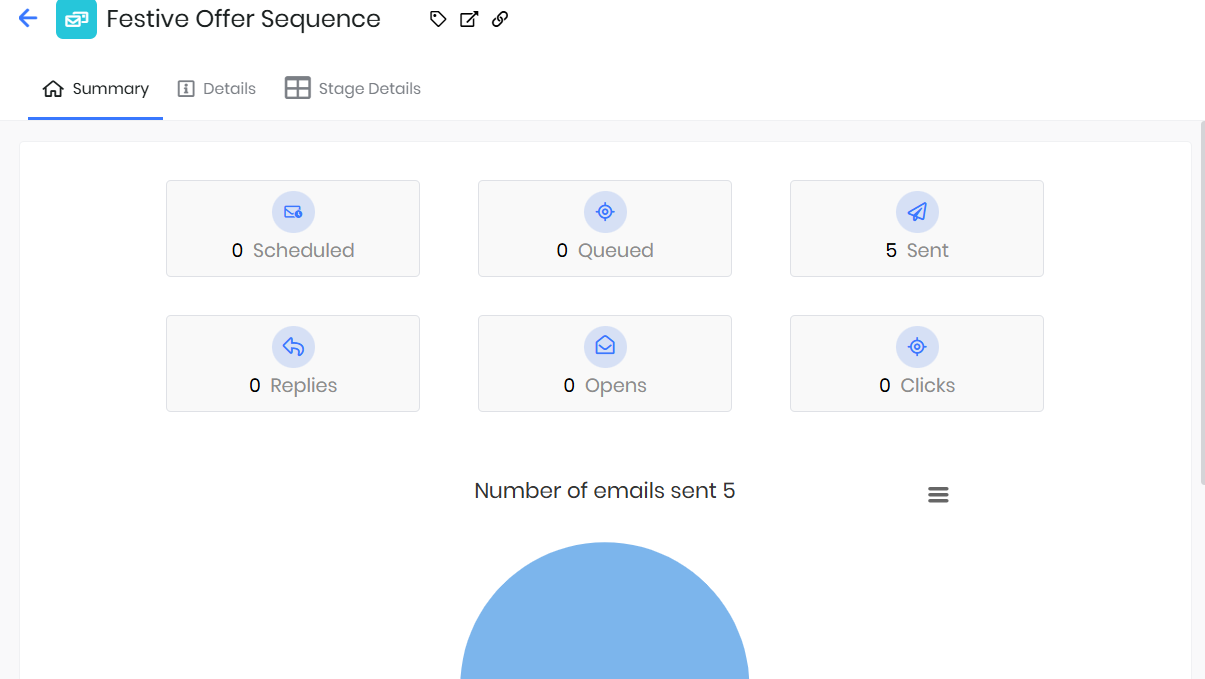The width and height of the screenshot is (1205, 679).
Task: Click the Festive Offer Sequence title
Action: click(x=243, y=19)
